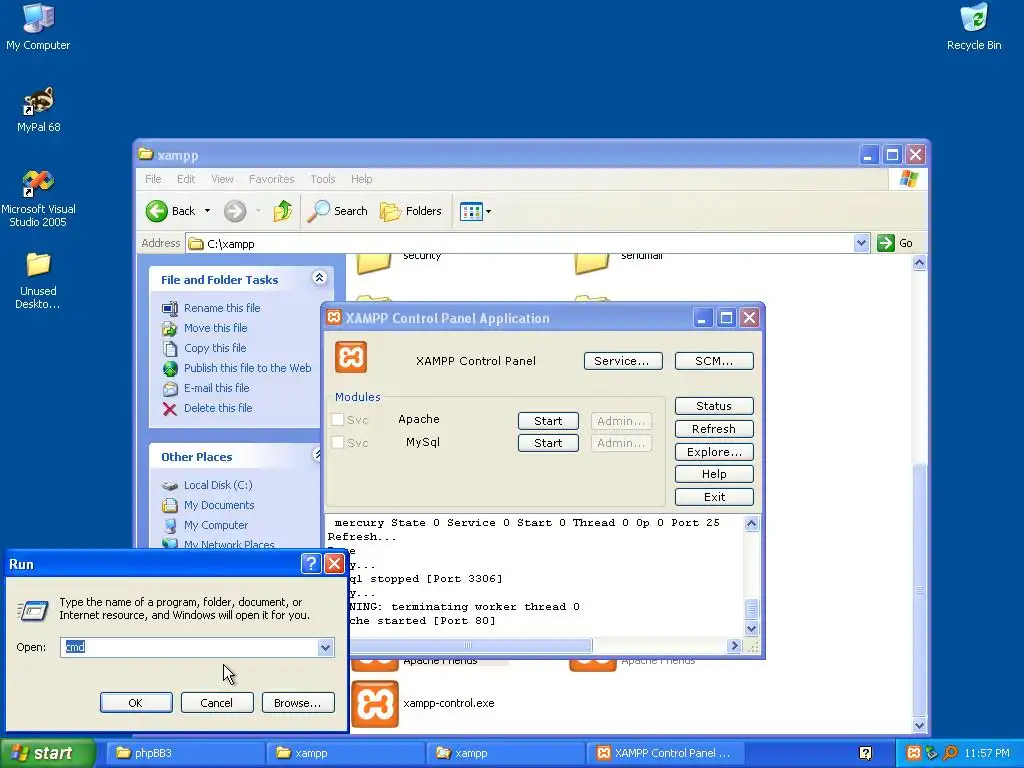Screen dimensions: 1024x768
Task: Open My Computer from Other Places
Action: click(x=216, y=525)
